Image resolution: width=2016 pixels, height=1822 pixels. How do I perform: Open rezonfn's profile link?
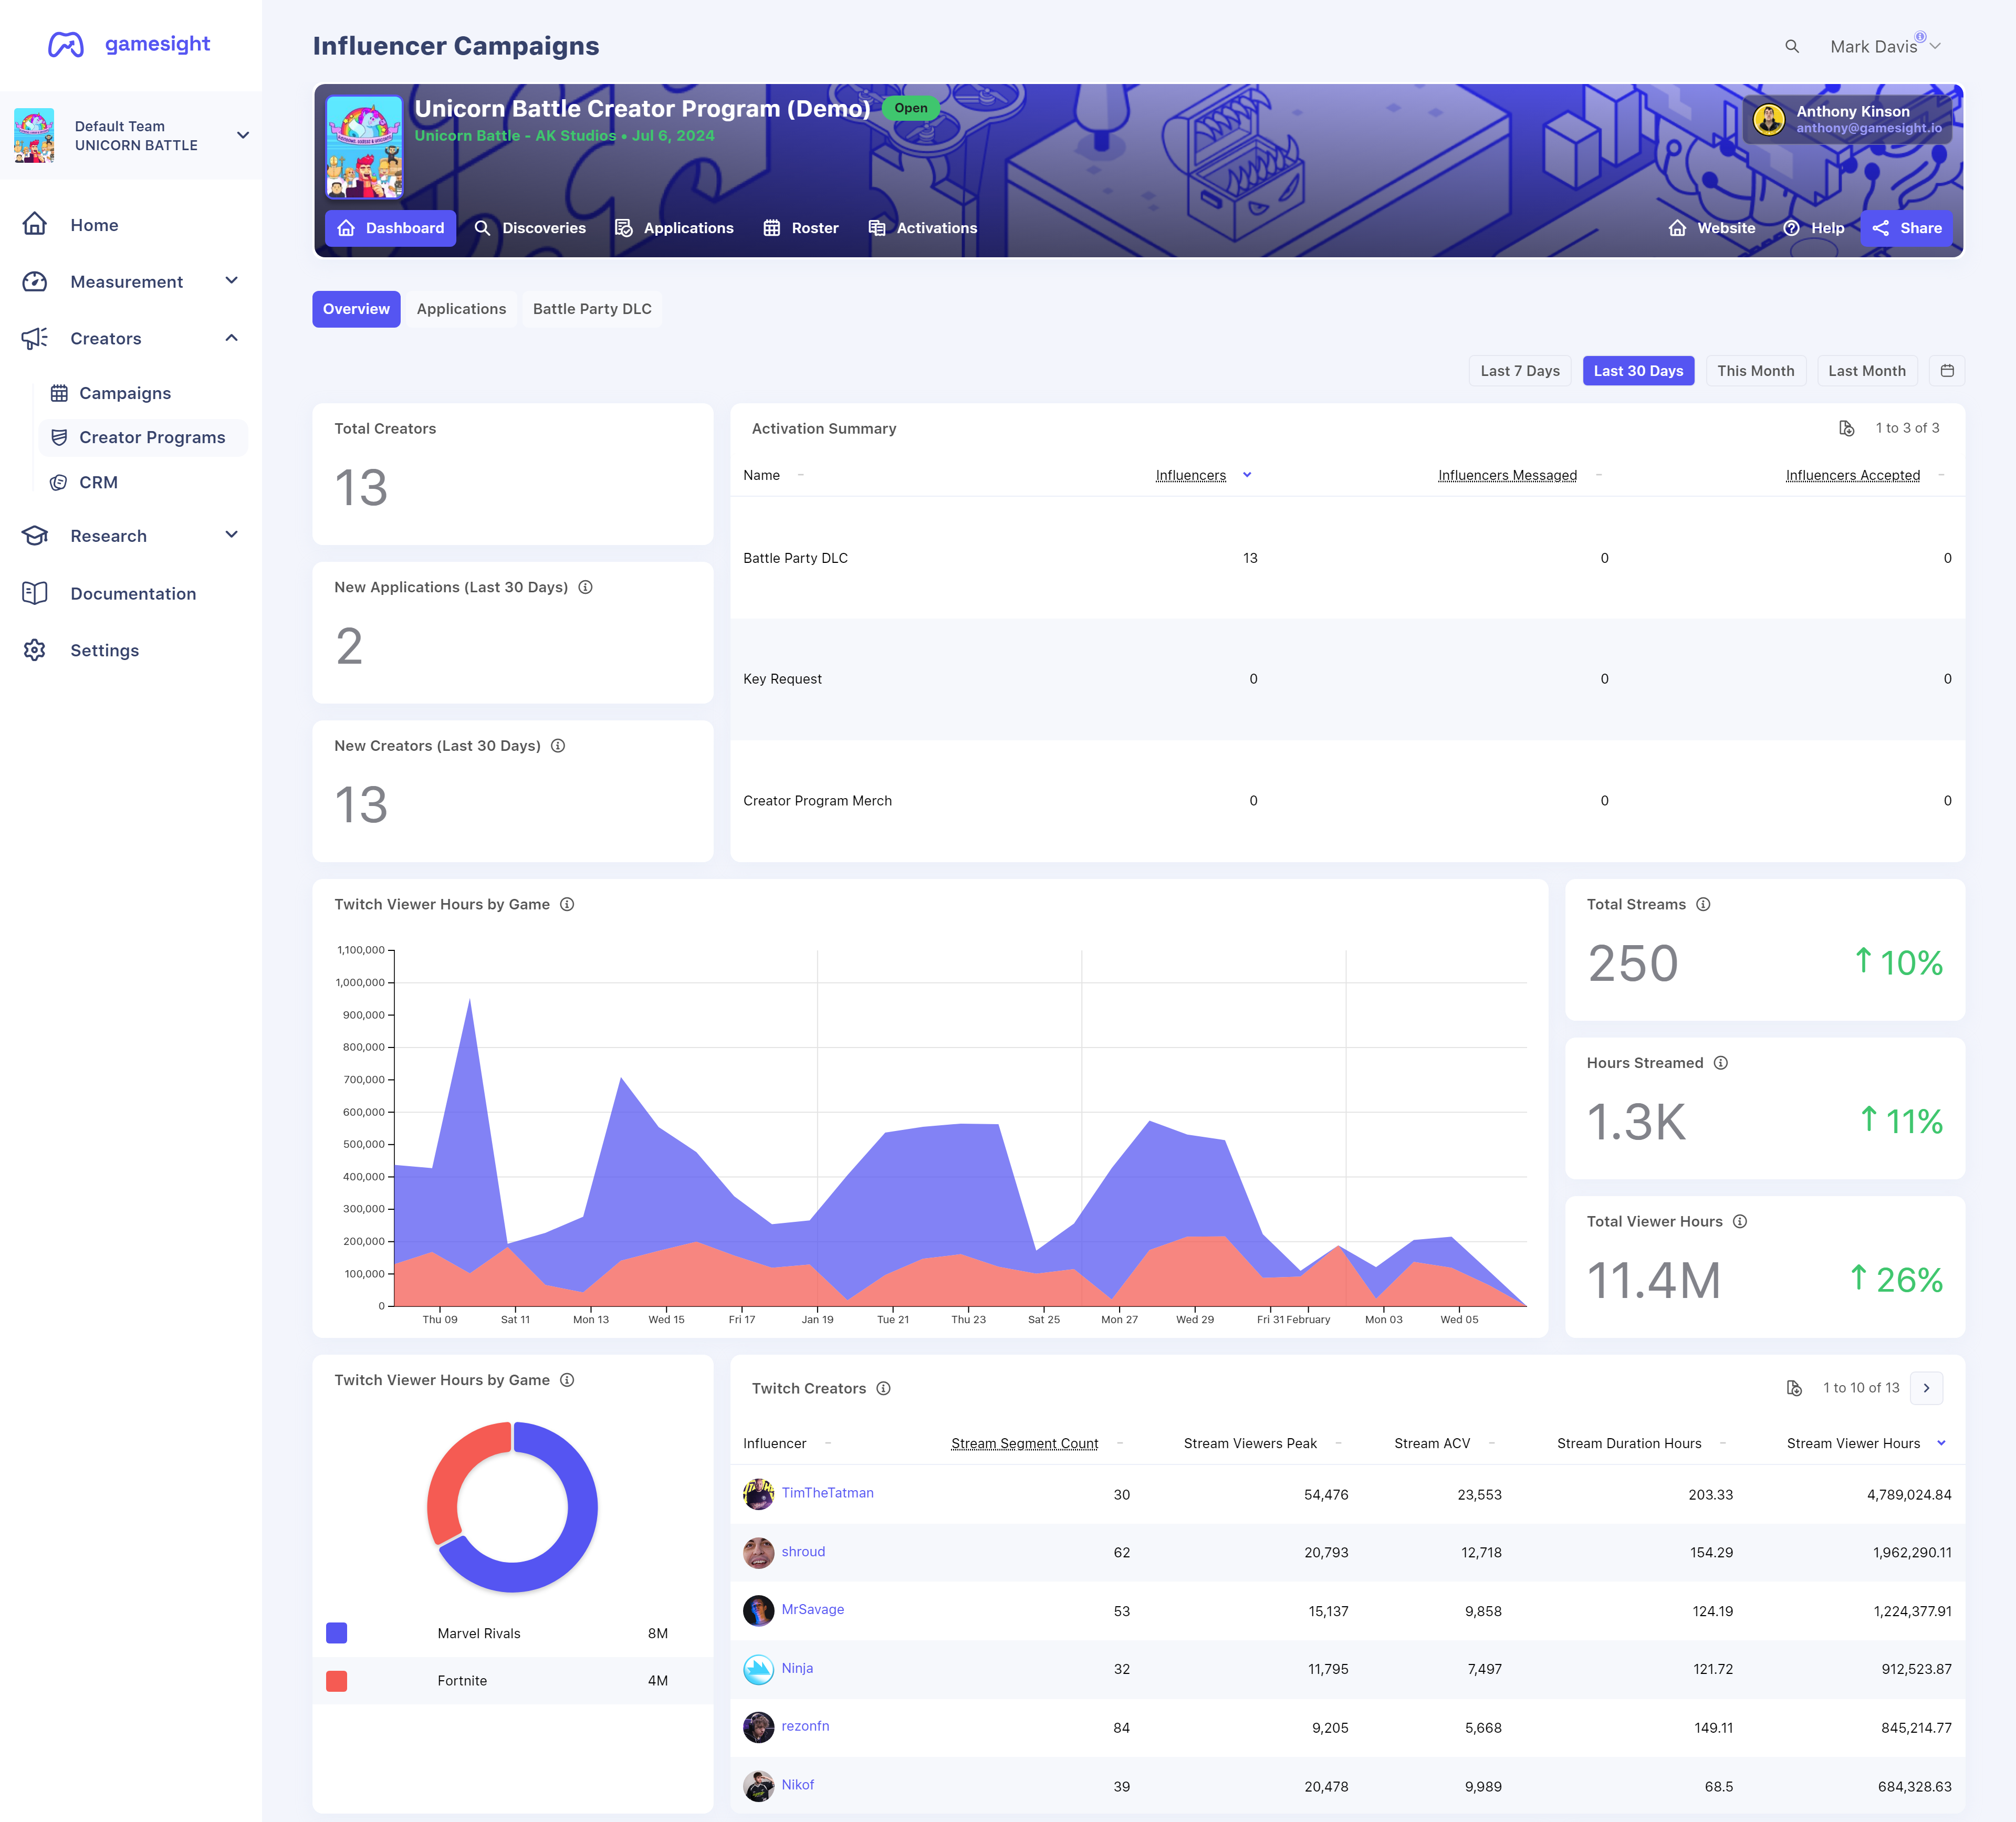(805, 1726)
